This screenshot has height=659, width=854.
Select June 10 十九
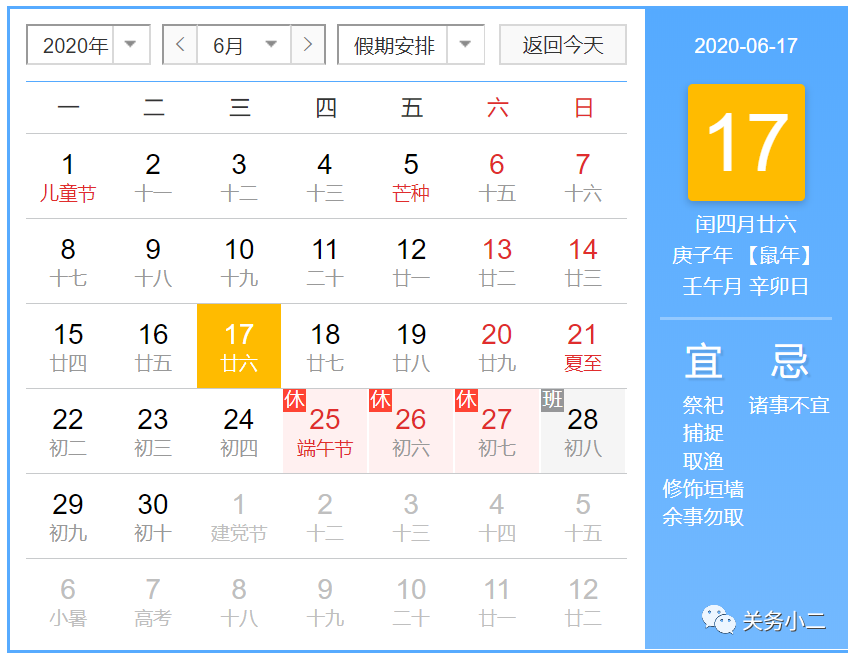(x=239, y=261)
